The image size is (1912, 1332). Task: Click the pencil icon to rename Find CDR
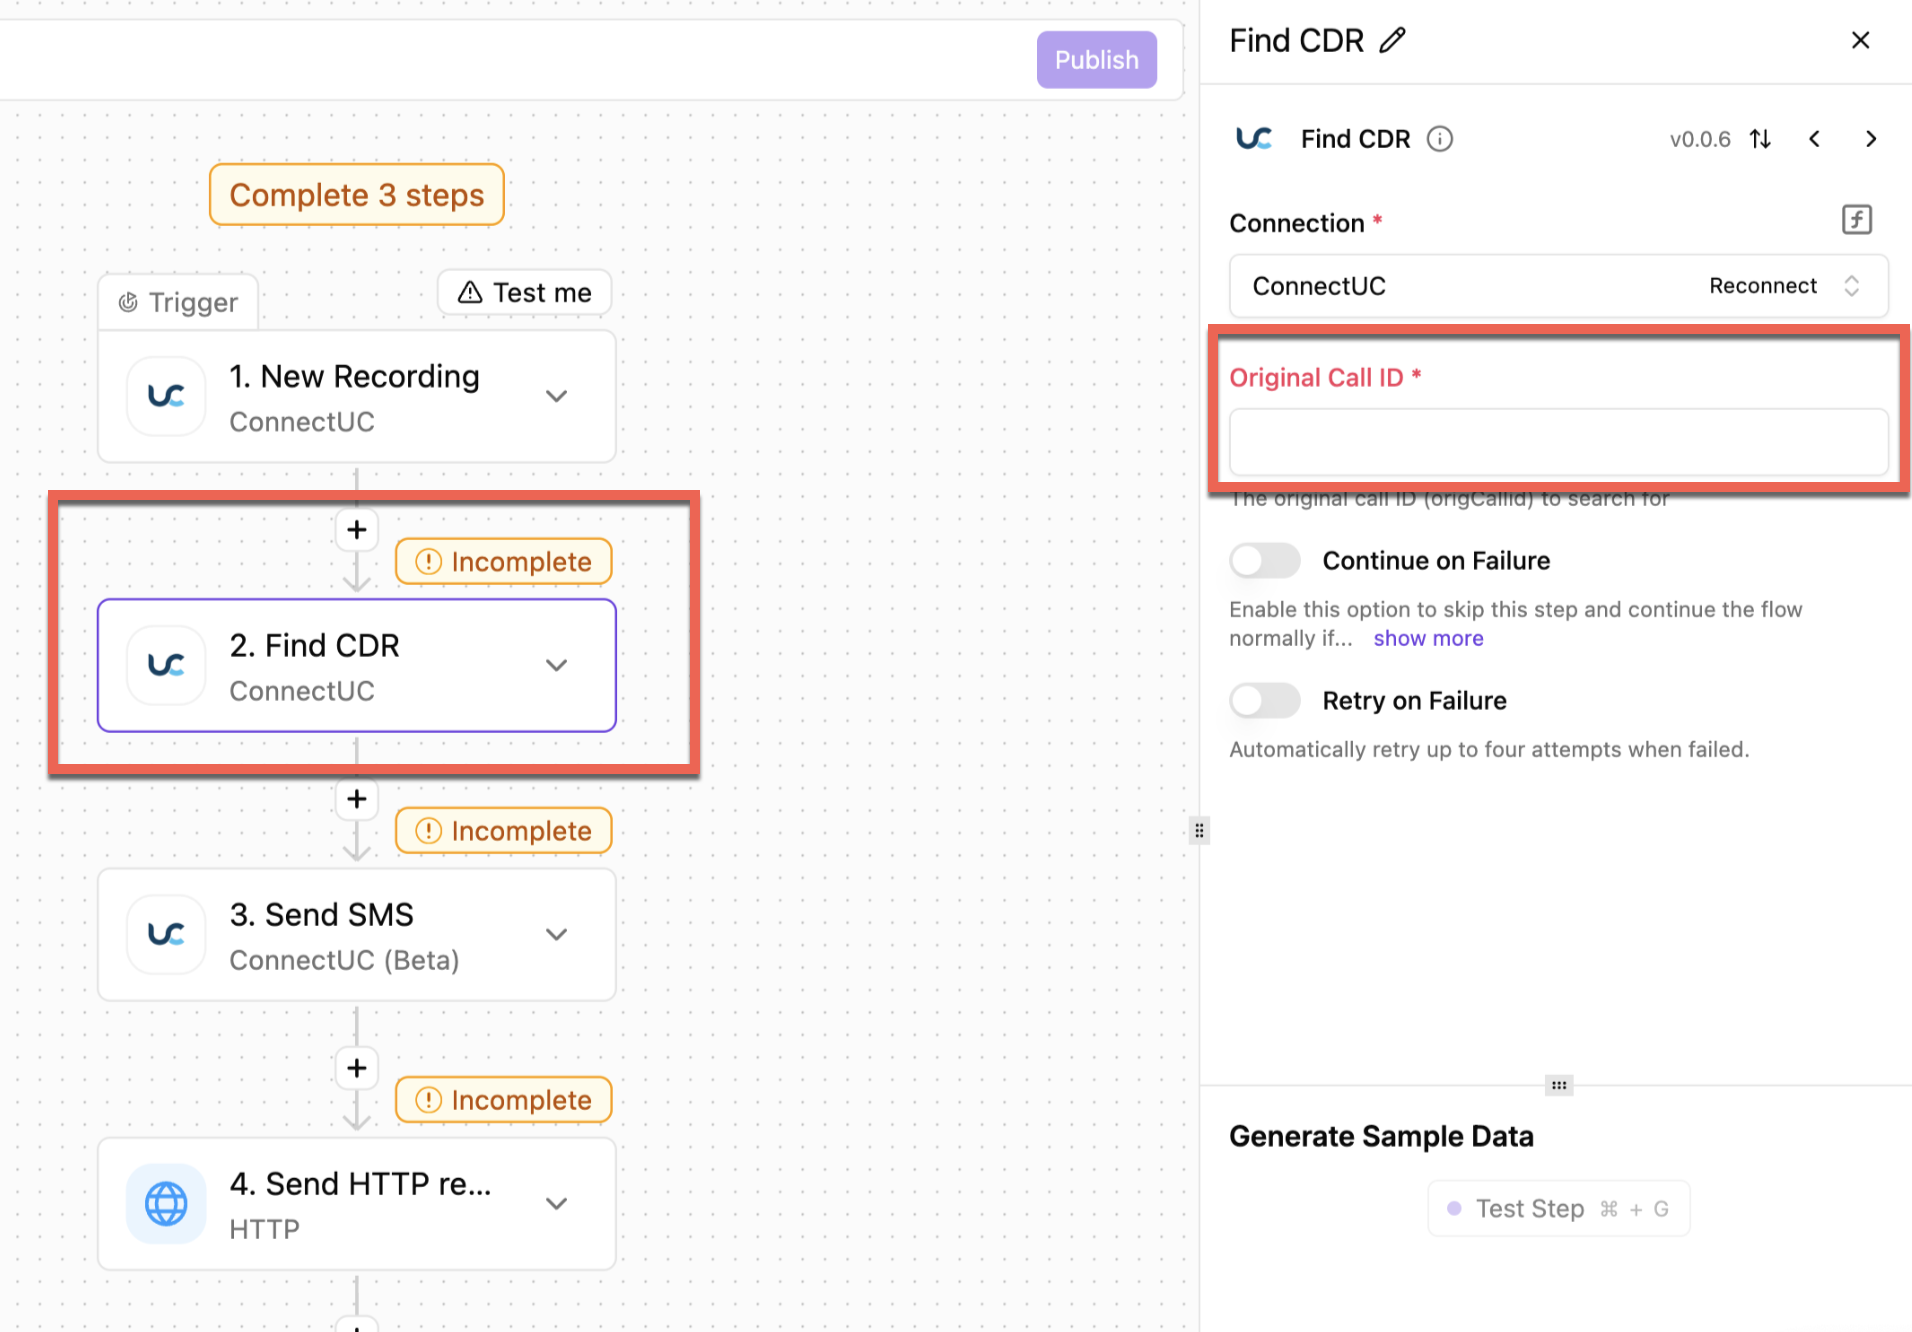1392,41
